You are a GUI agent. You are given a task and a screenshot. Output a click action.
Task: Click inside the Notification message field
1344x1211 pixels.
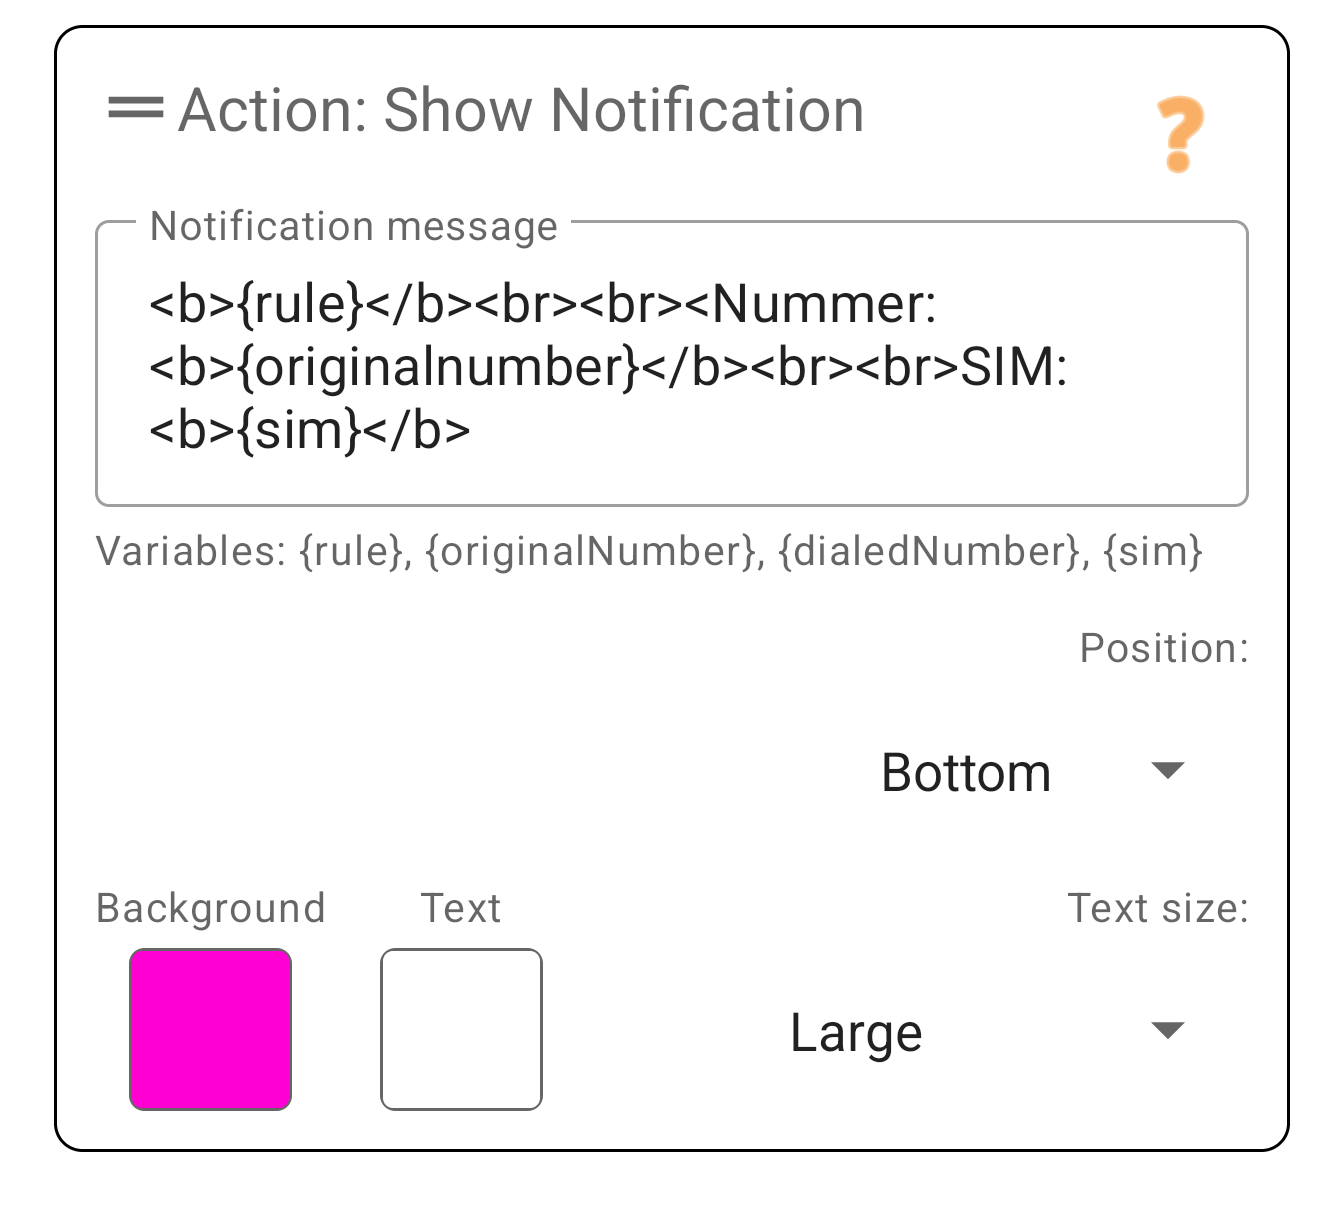pyautogui.click(x=670, y=365)
